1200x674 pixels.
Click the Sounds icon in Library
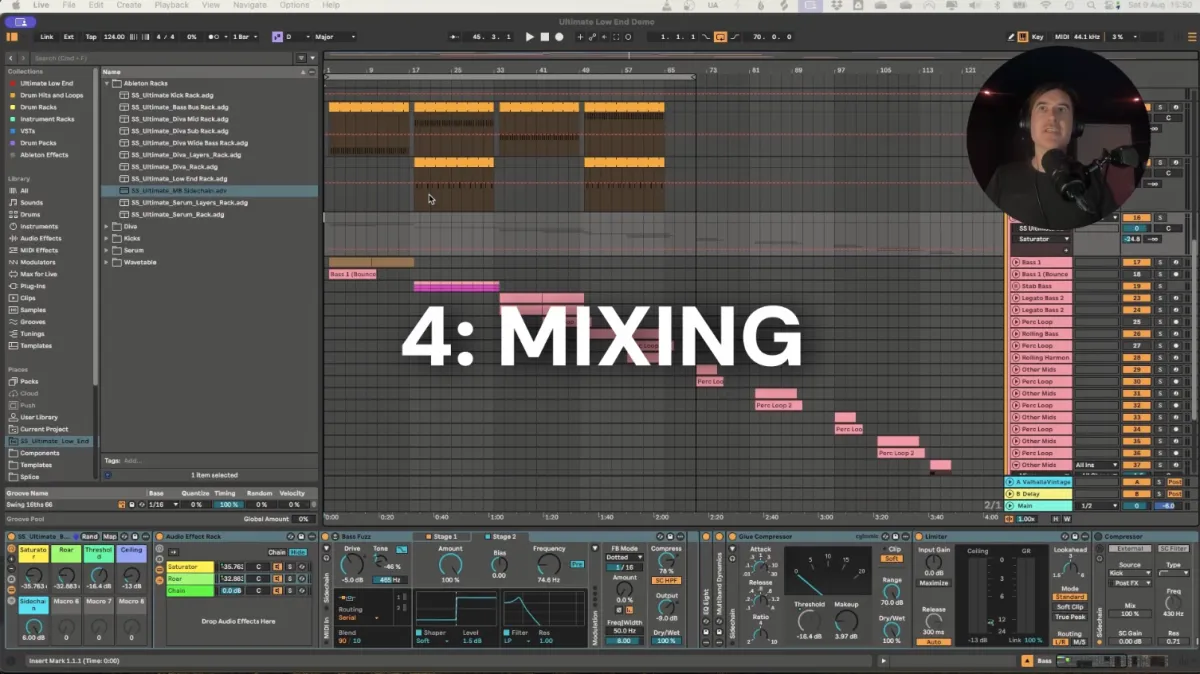[13, 203]
